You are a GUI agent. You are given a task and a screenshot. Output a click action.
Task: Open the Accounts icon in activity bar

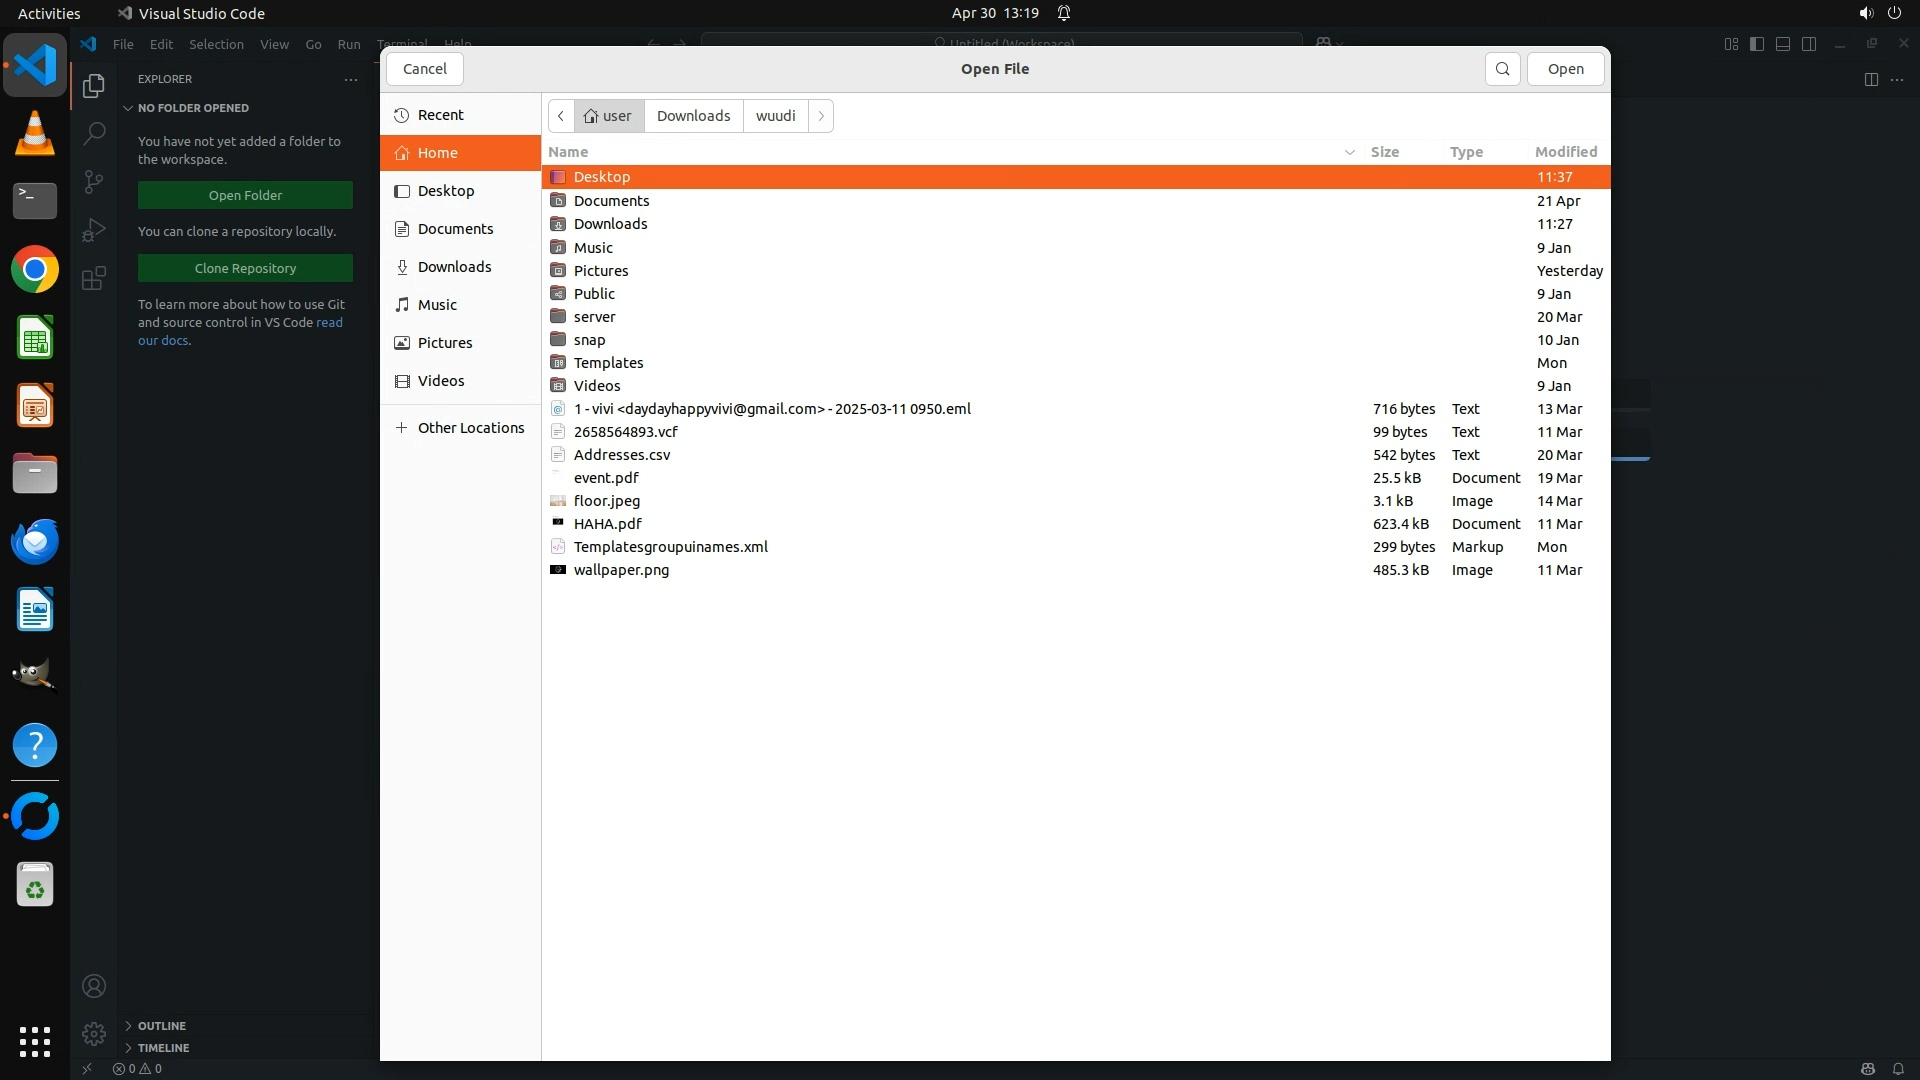pyautogui.click(x=94, y=986)
